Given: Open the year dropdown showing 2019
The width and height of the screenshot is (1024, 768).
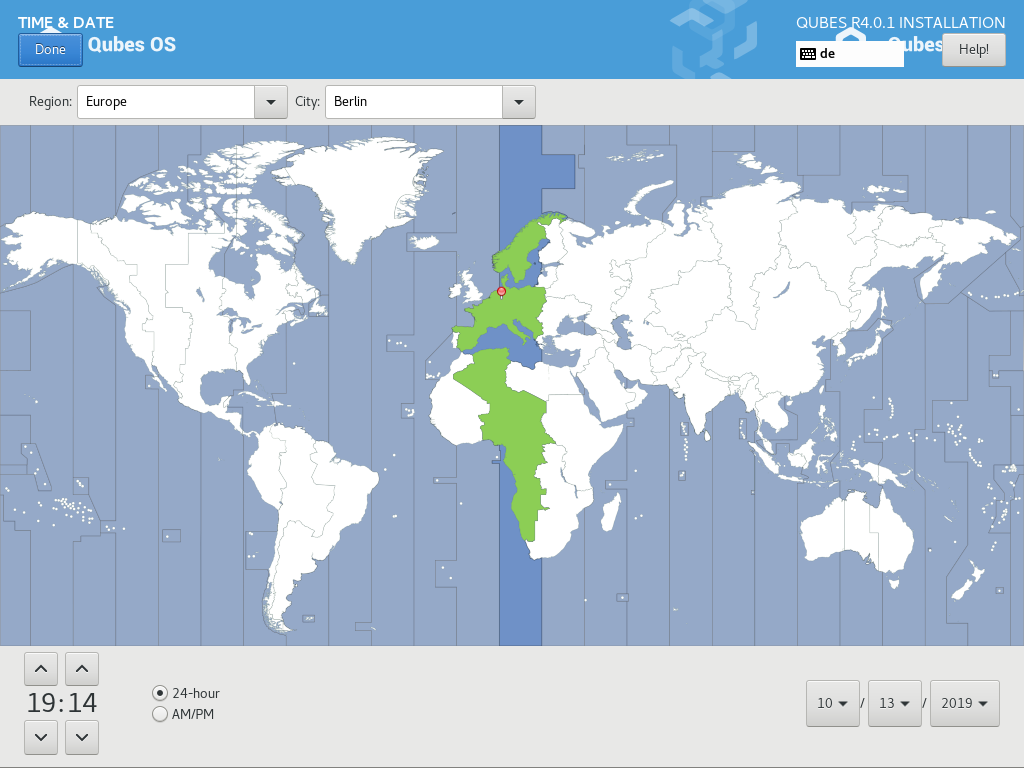Looking at the screenshot, I should pos(964,703).
